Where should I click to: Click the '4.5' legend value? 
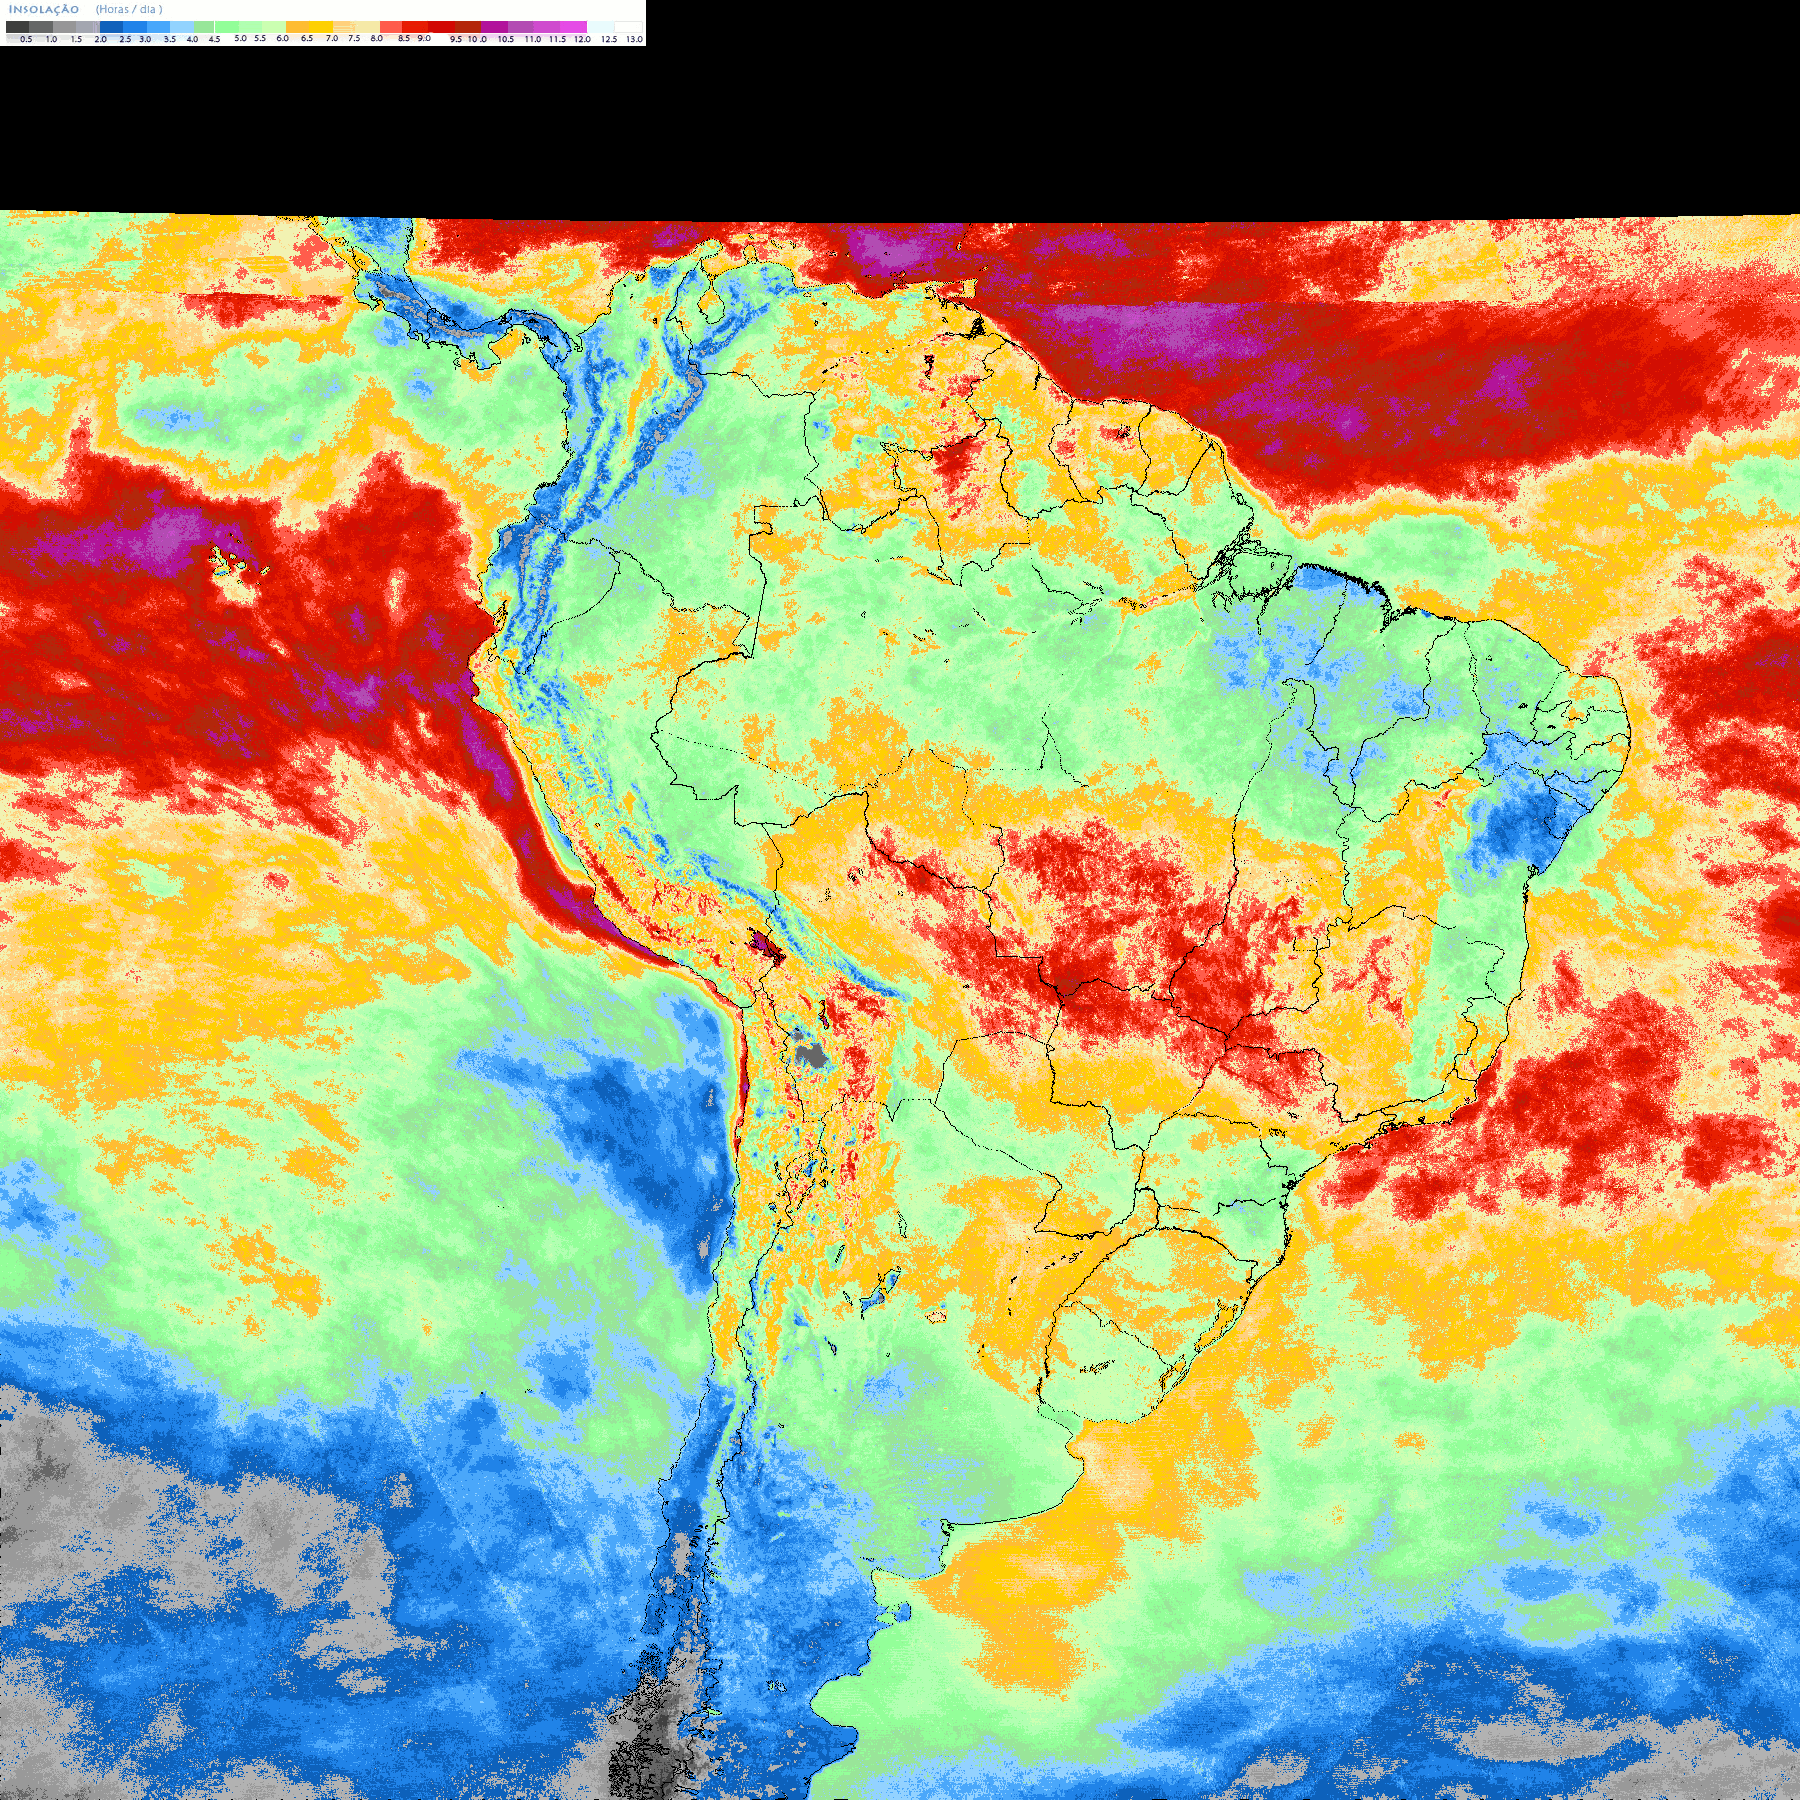(214, 39)
